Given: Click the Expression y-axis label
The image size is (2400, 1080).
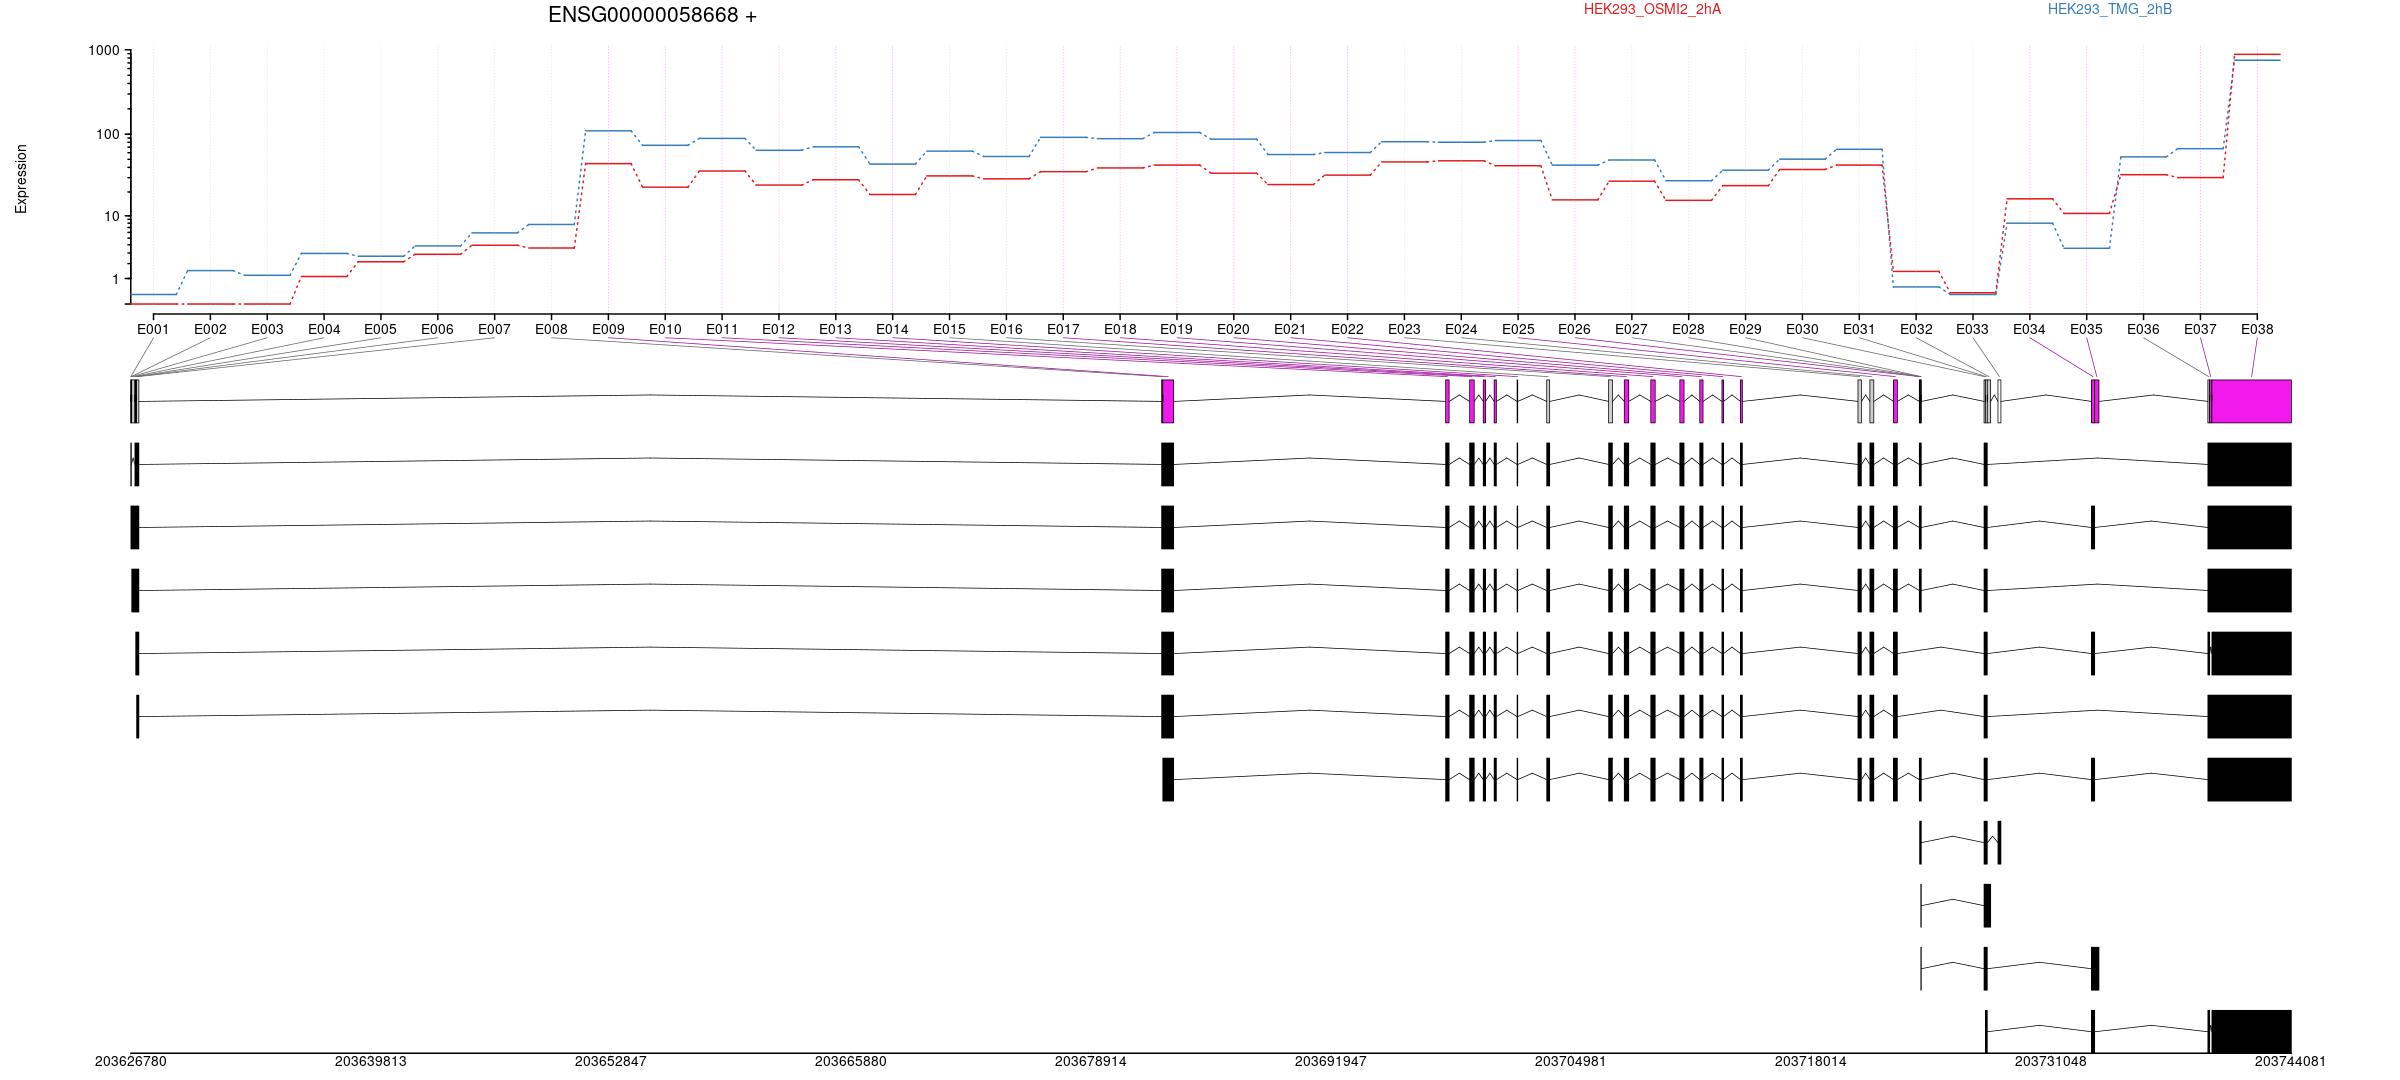Looking at the screenshot, I should [x=21, y=178].
